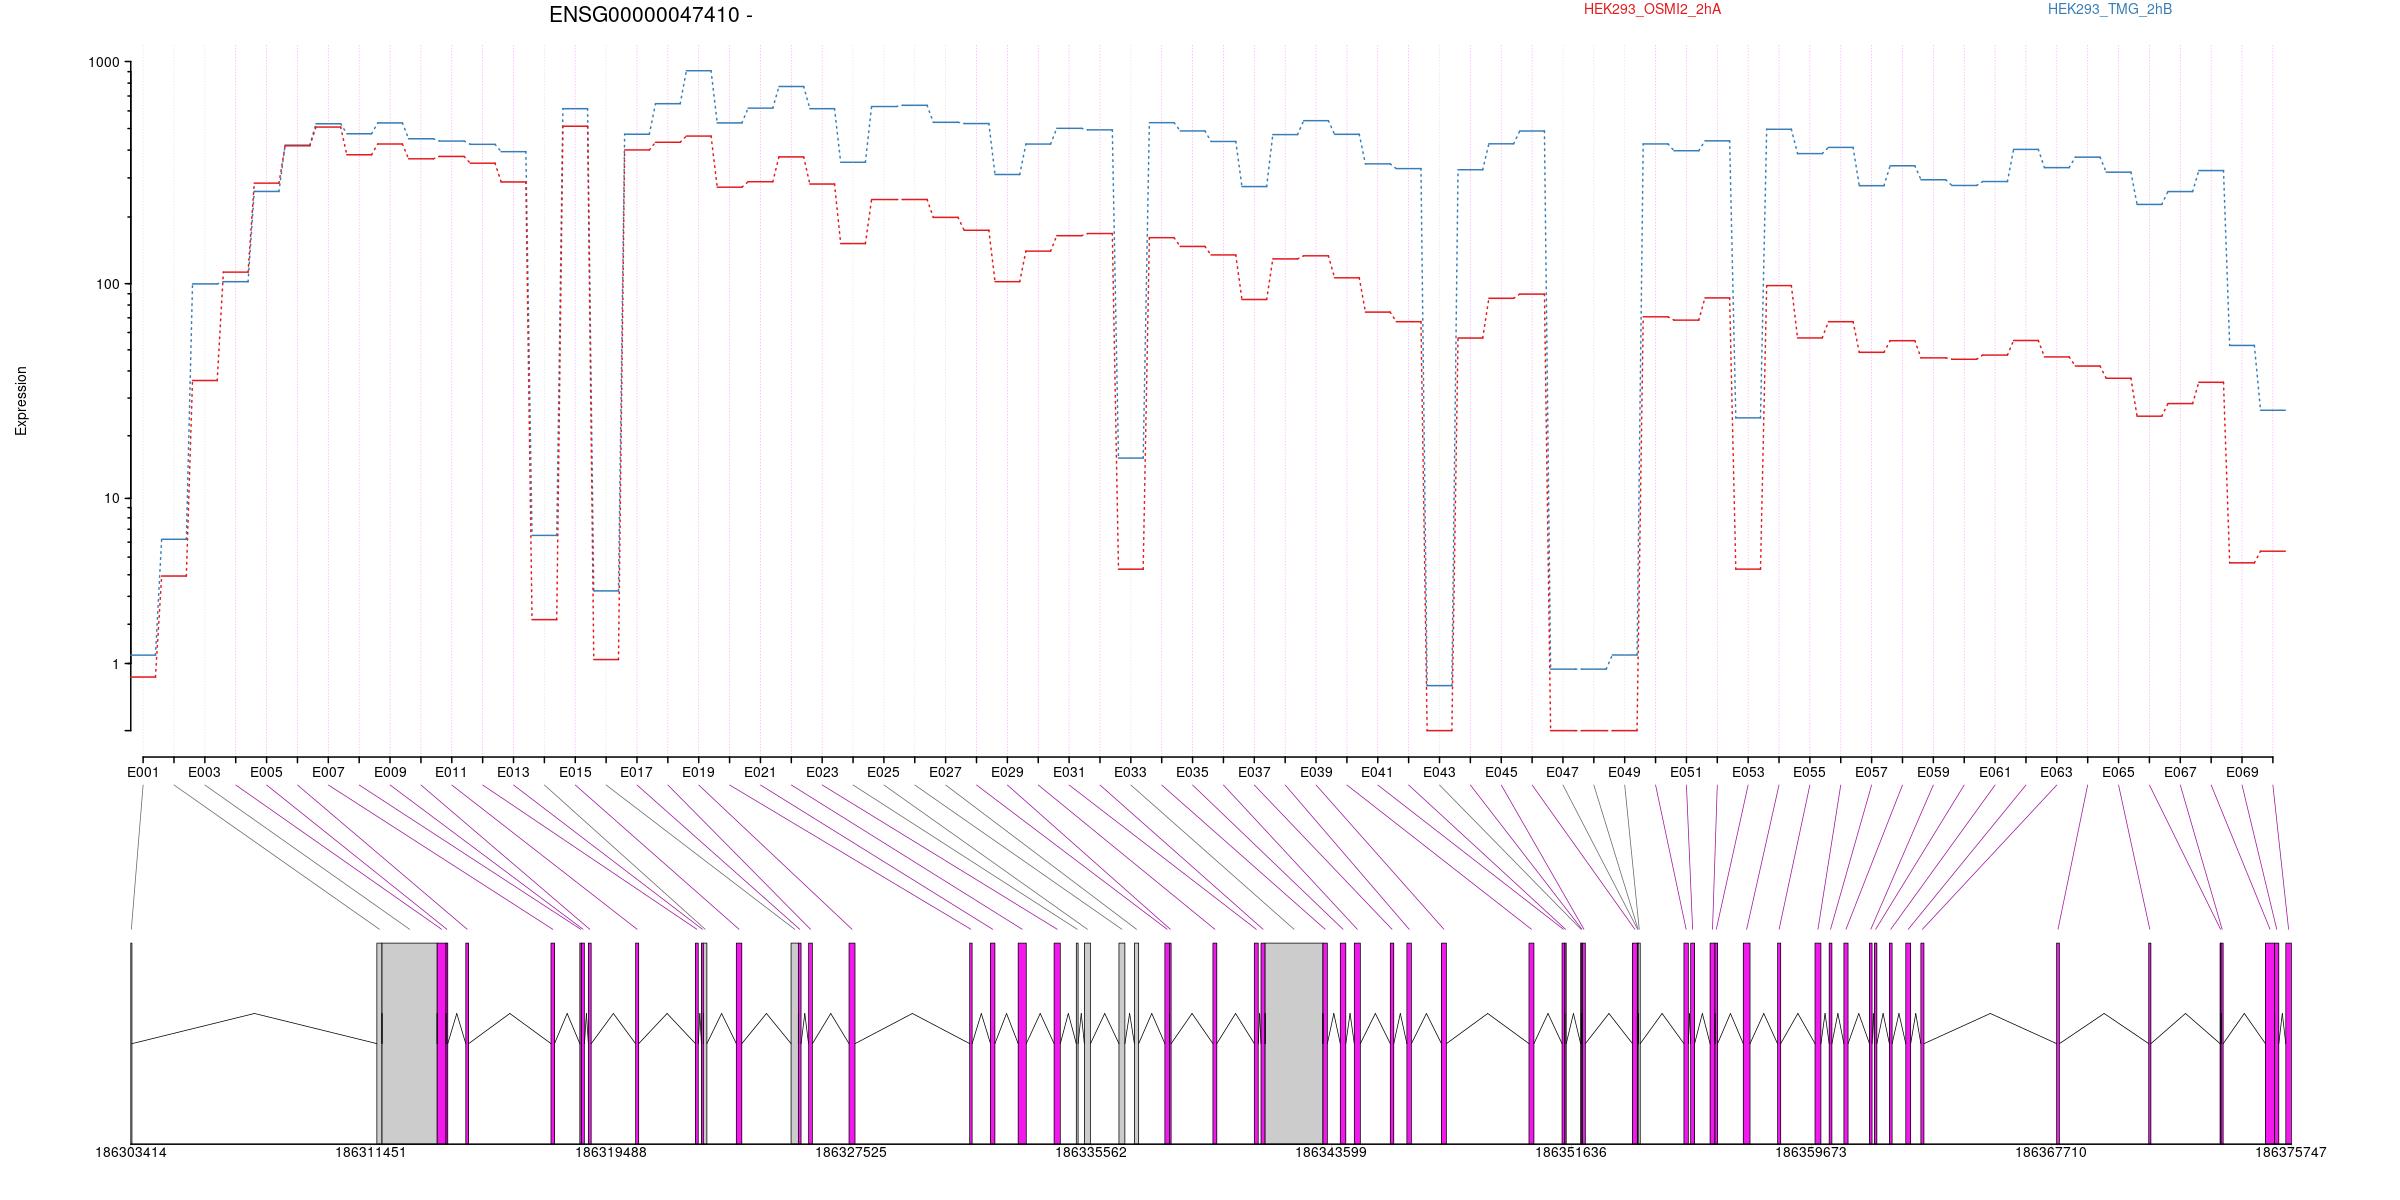Click the Expression y-axis label
The height and width of the screenshot is (1200, 2400).
pyautogui.click(x=21, y=401)
